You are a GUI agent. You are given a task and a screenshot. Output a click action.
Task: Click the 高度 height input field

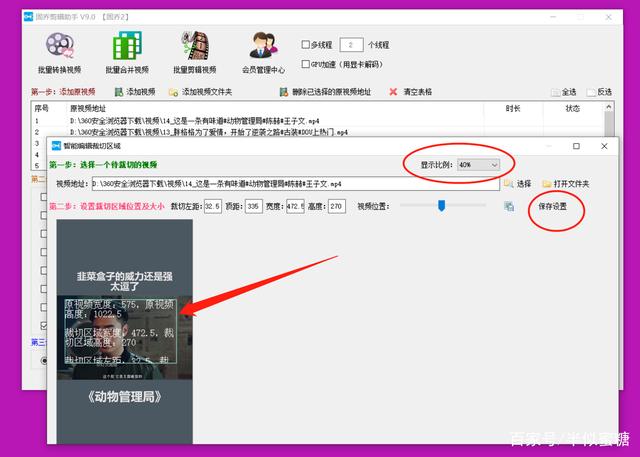[x=336, y=206]
